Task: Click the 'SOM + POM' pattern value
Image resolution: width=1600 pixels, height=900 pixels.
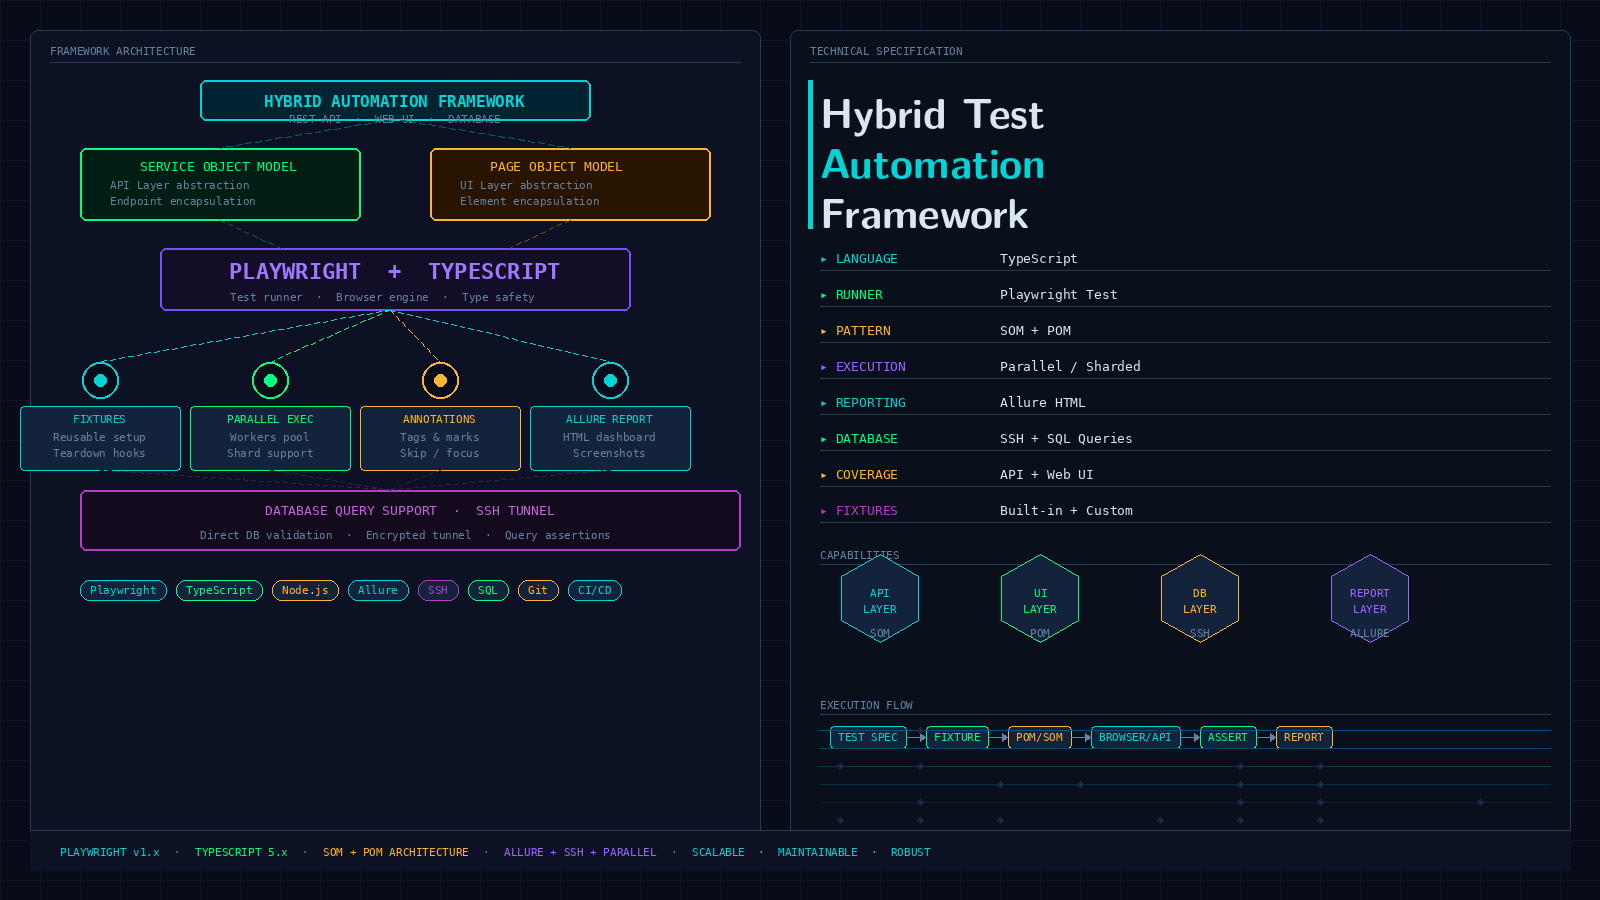Action: 1035,331
